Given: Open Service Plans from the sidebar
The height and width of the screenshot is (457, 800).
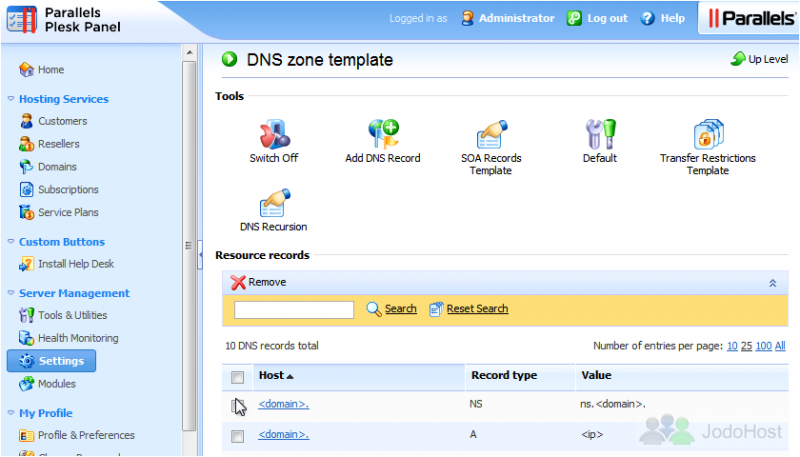Looking at the screenshot, I should (68, 212).
